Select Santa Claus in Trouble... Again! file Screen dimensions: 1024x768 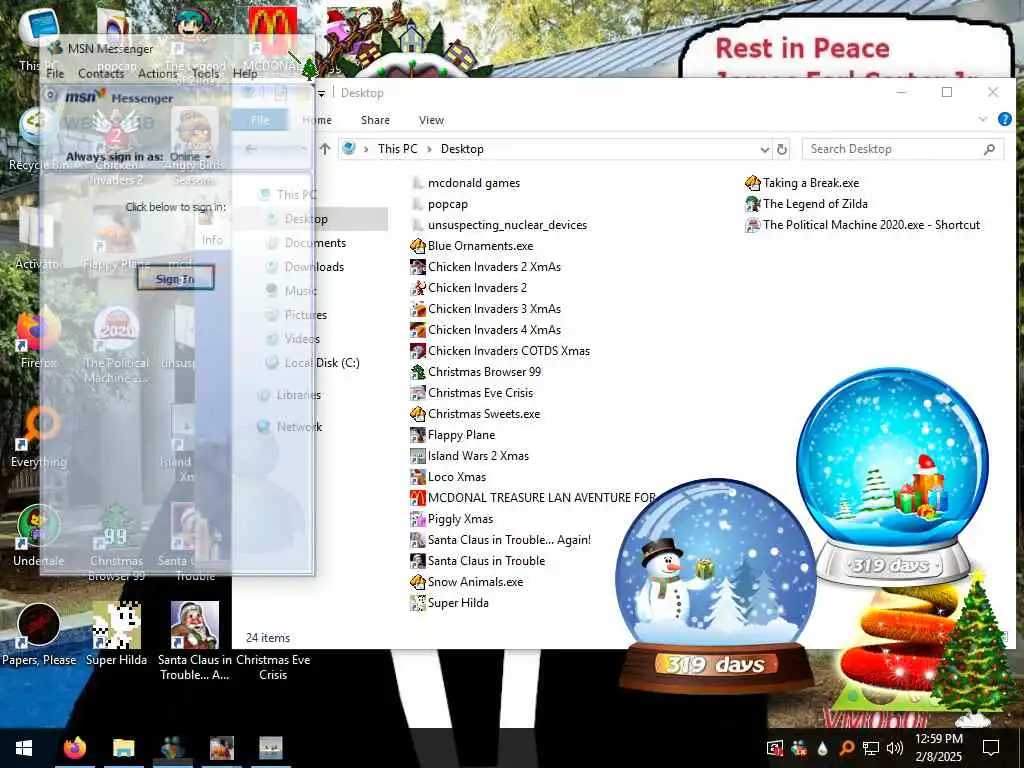click(501, 540)
